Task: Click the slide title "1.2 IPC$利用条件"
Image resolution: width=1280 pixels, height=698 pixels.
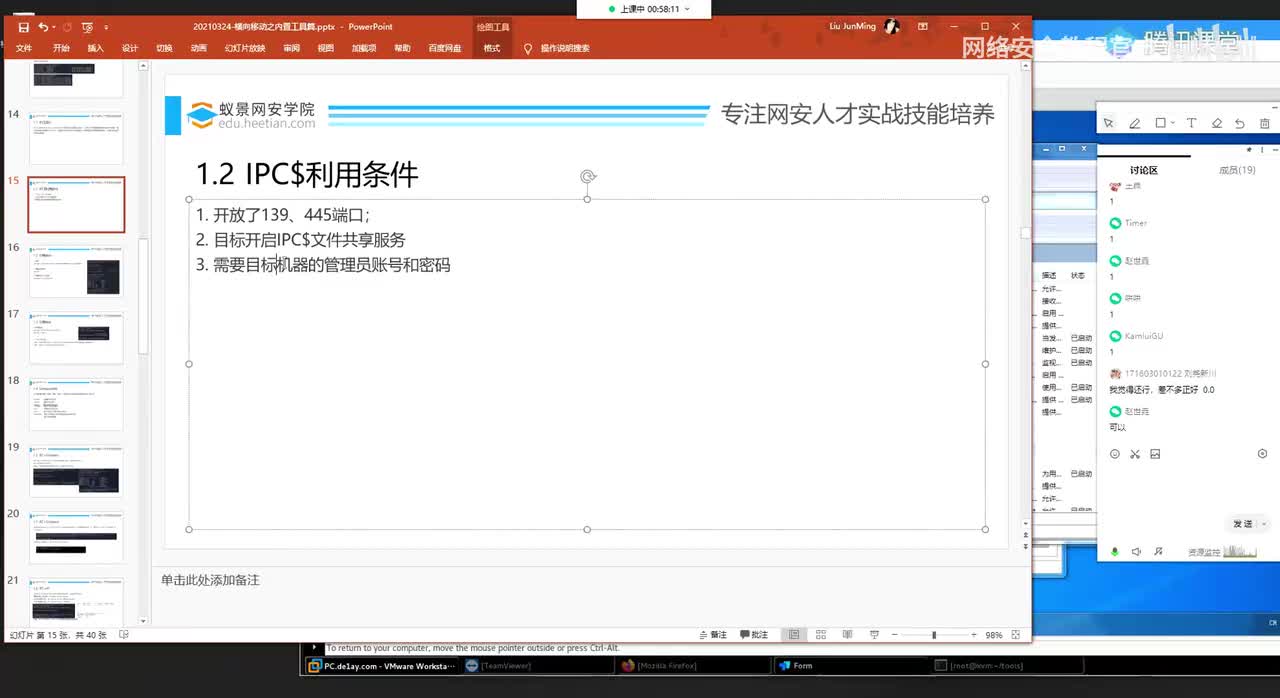Action: [307, 174]
